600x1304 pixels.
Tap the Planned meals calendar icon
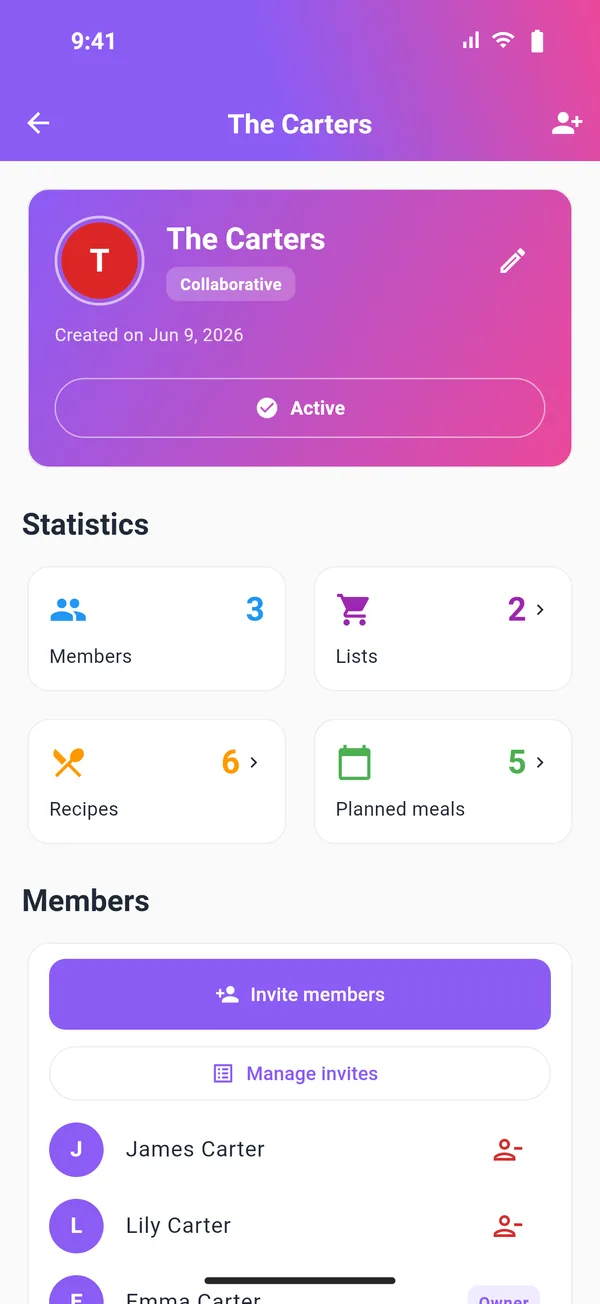tap(354, 762)
